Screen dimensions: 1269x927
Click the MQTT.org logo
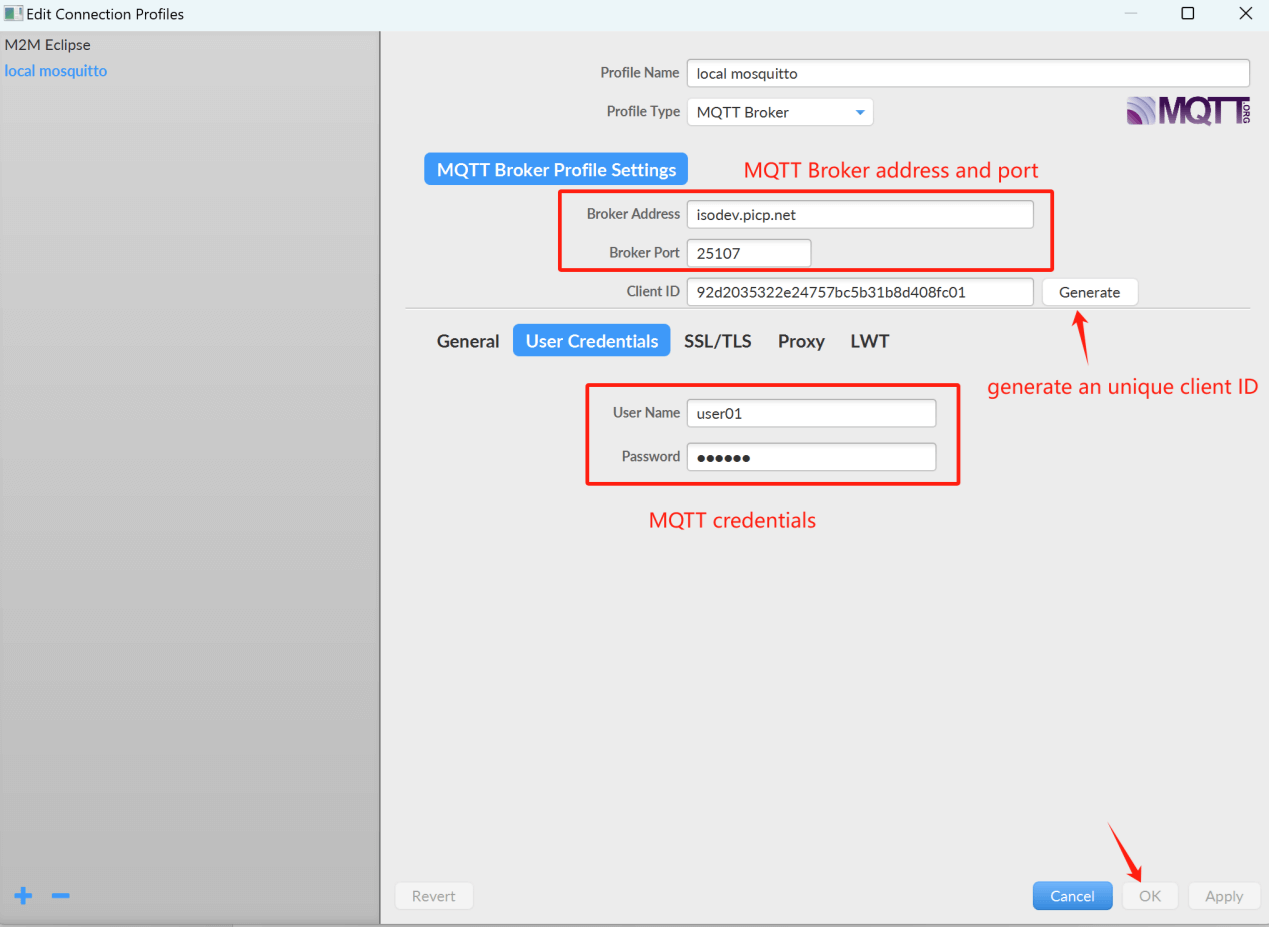[x=1188, y=111]
